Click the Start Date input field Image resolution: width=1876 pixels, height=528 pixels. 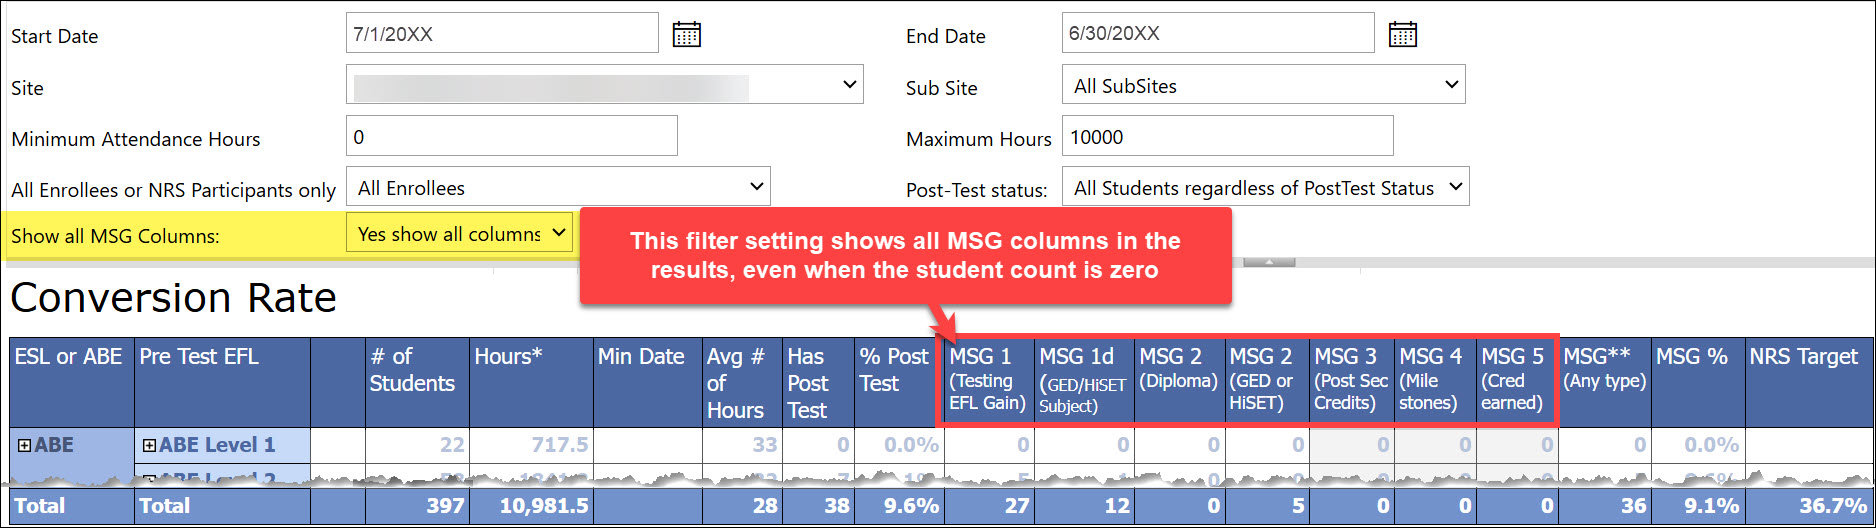[x=501, y=33]
